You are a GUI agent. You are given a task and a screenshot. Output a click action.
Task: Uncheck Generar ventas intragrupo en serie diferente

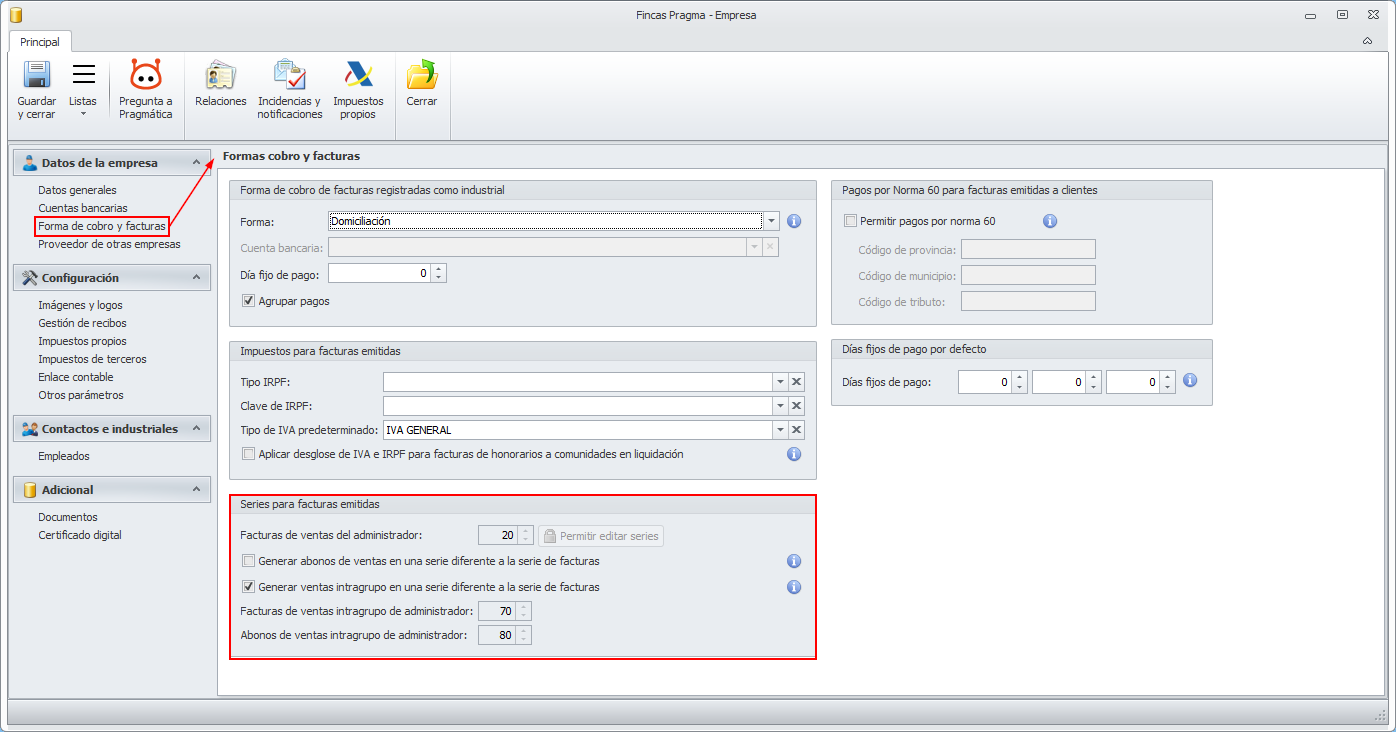(x=249, y=587)
